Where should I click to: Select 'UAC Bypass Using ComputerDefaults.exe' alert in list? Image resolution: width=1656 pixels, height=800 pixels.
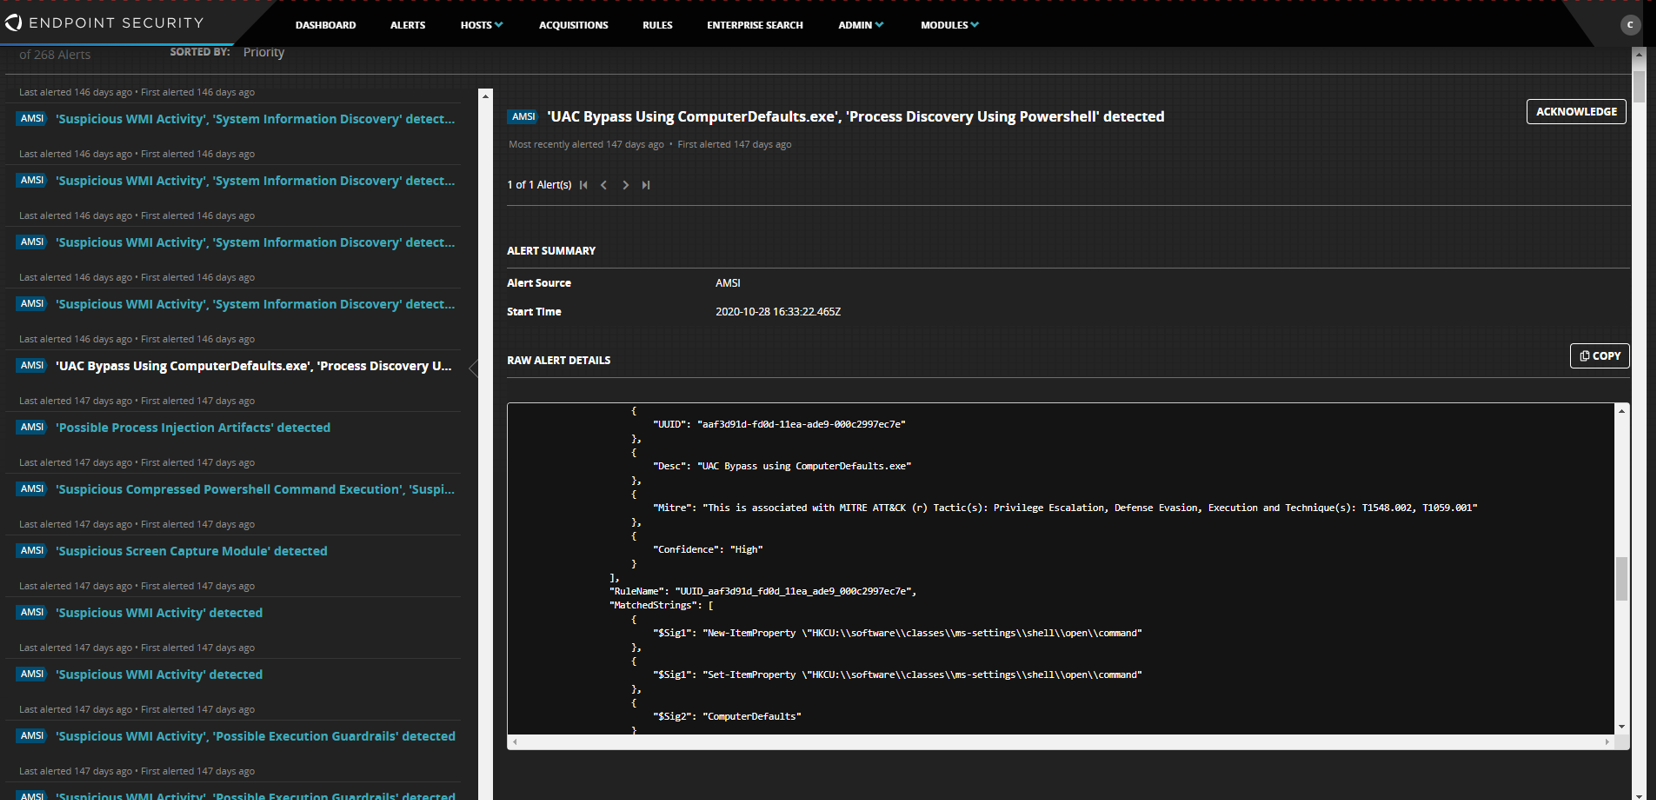(x=254, y=366)
